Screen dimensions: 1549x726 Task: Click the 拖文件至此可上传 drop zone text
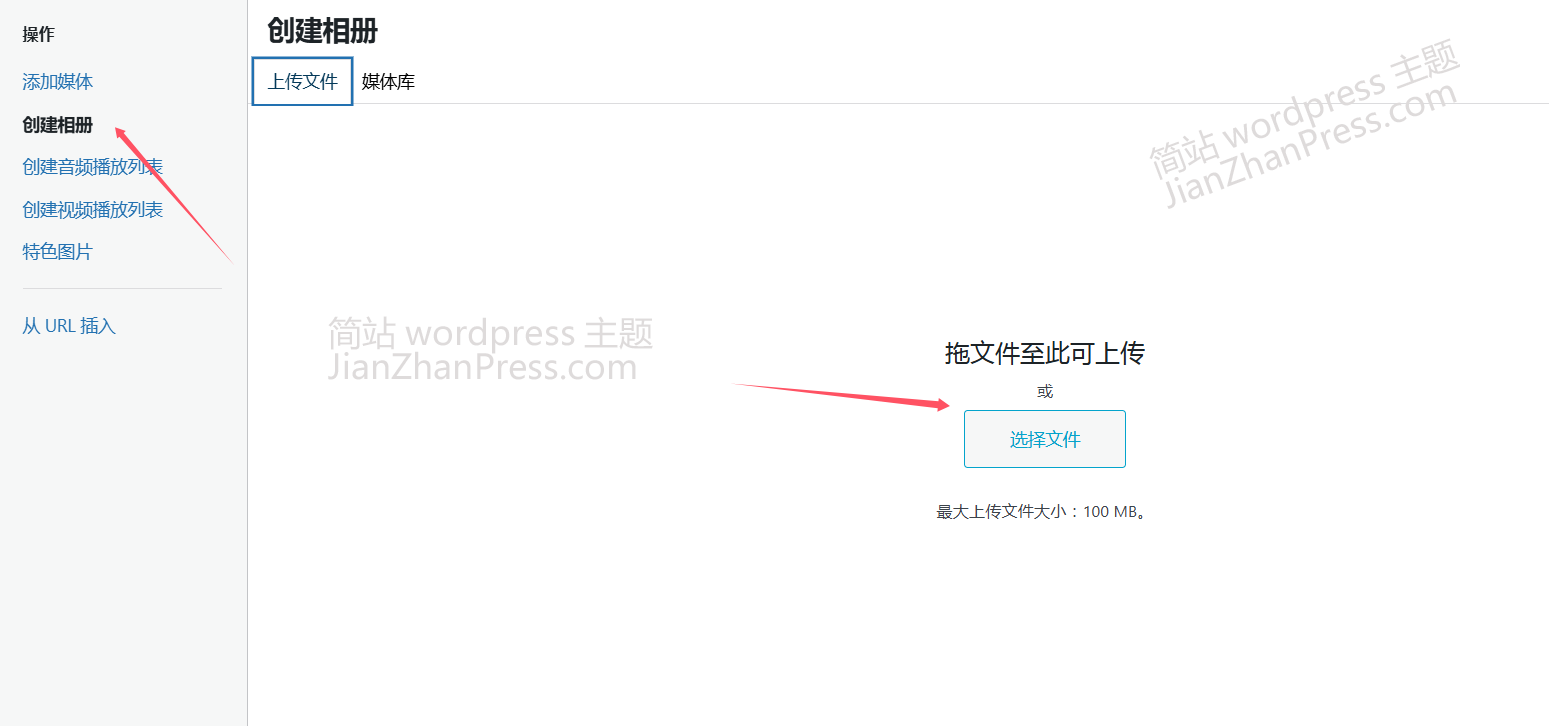(1044, 353)
